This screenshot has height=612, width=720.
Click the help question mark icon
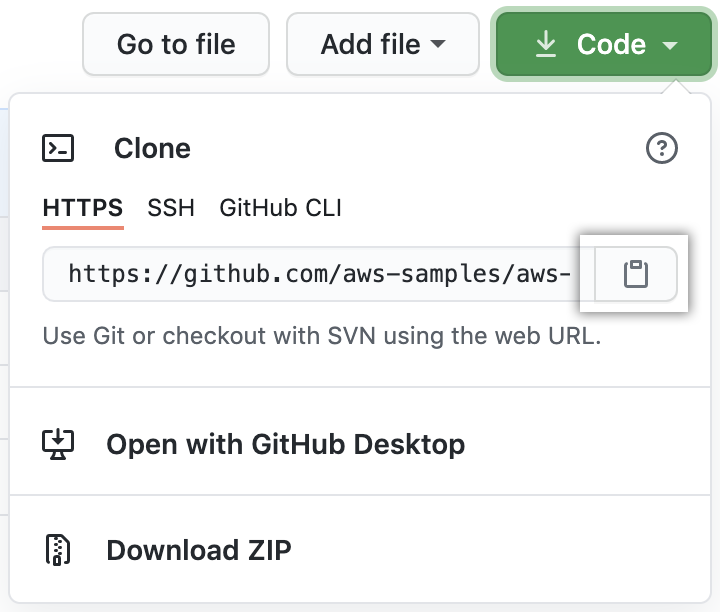click(662, 149)
